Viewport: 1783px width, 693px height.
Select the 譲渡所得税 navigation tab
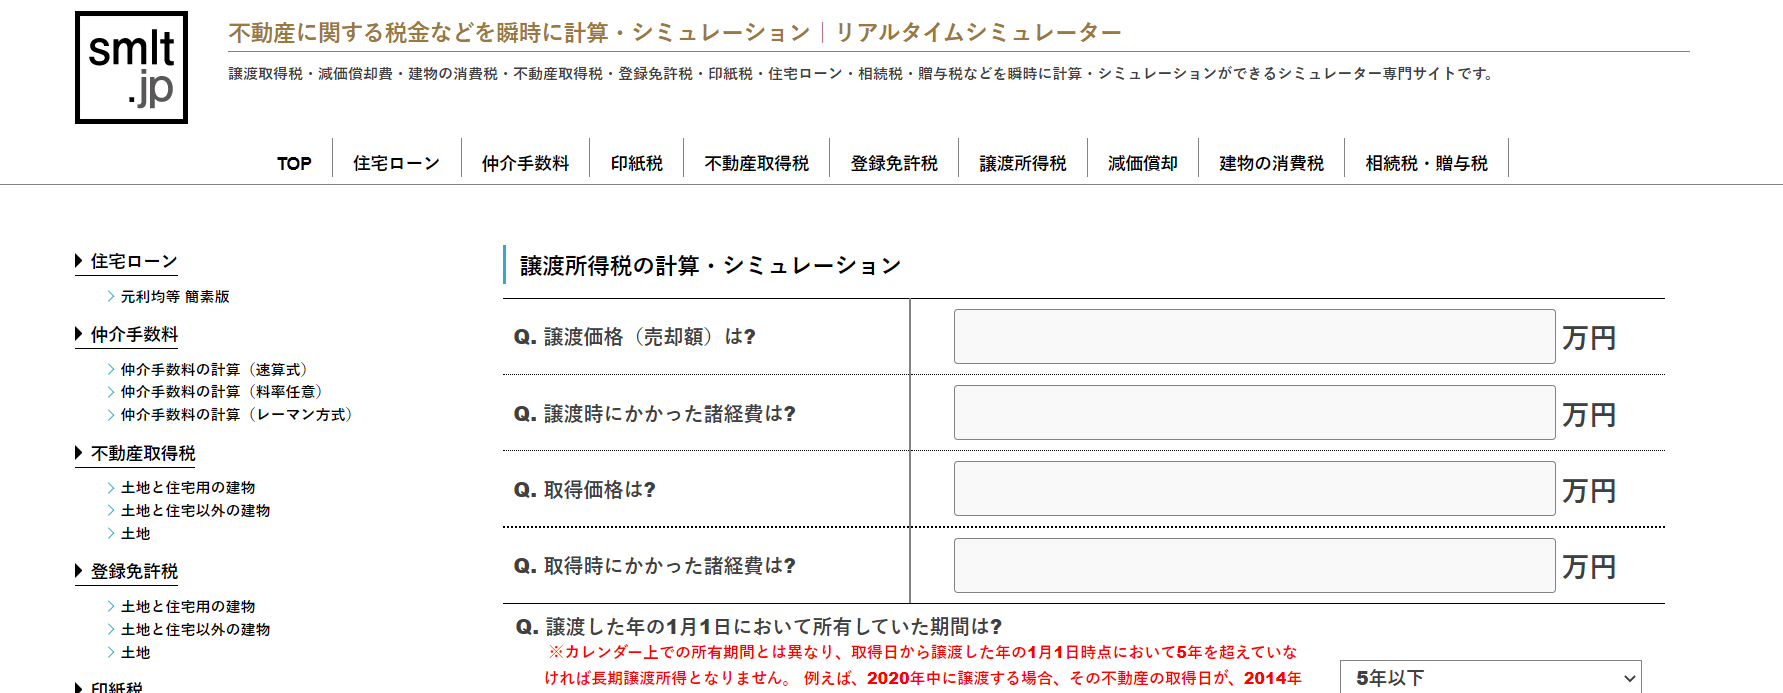pyautogui.click(x=1023, y=163)
